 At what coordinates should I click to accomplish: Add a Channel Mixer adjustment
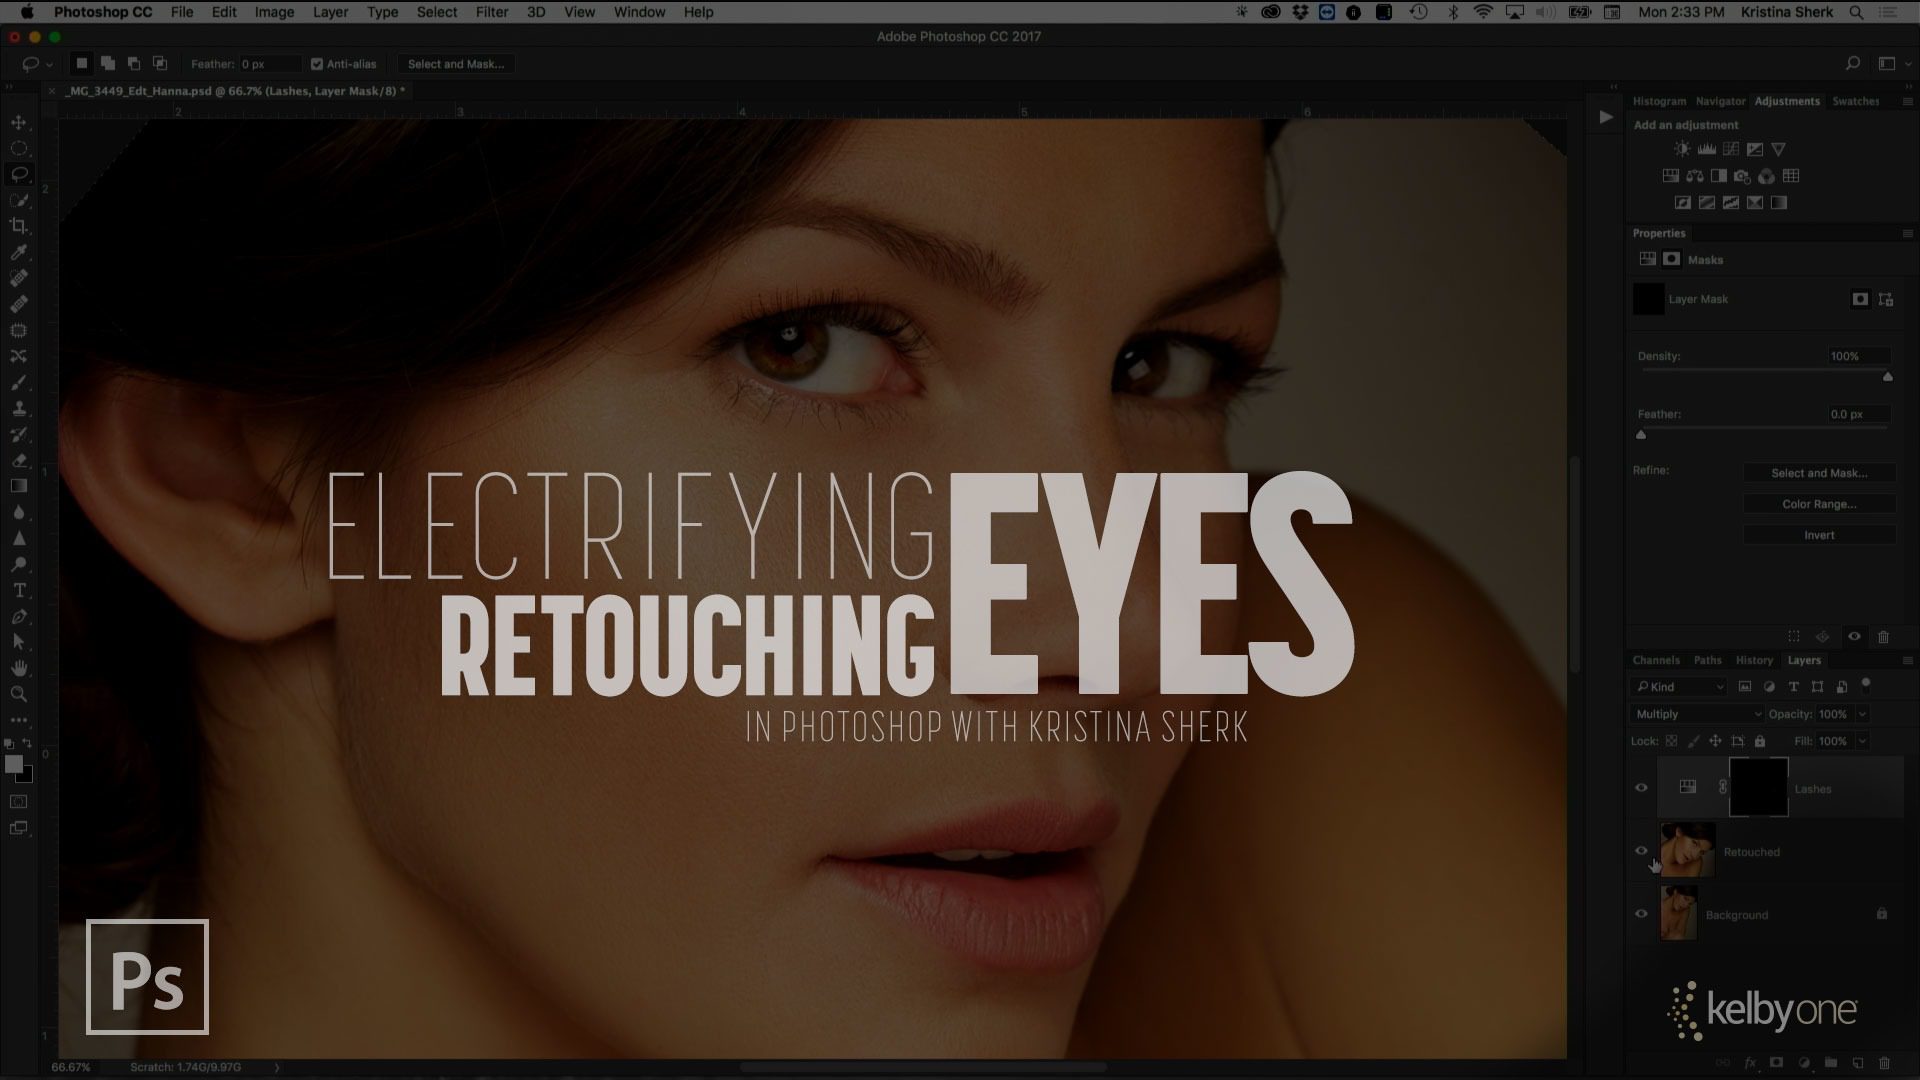[1766, 176]
